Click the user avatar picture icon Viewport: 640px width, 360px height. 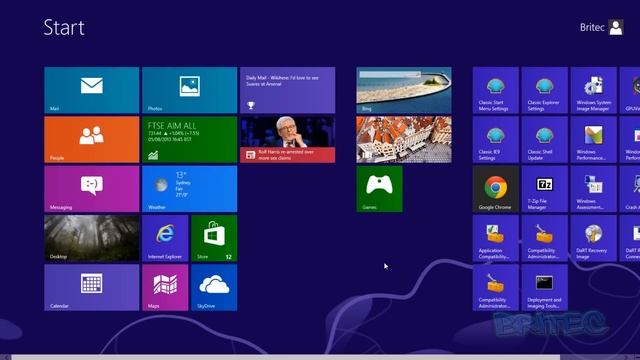pyautogui.click(x=616, y=27)
